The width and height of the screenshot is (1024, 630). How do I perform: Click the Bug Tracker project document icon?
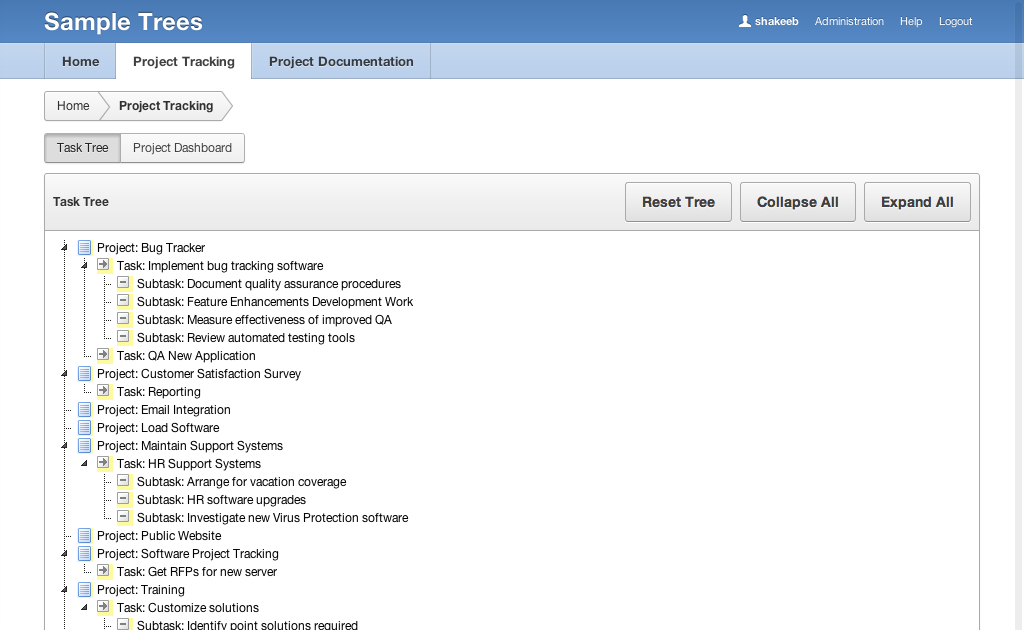pos(84,248)
